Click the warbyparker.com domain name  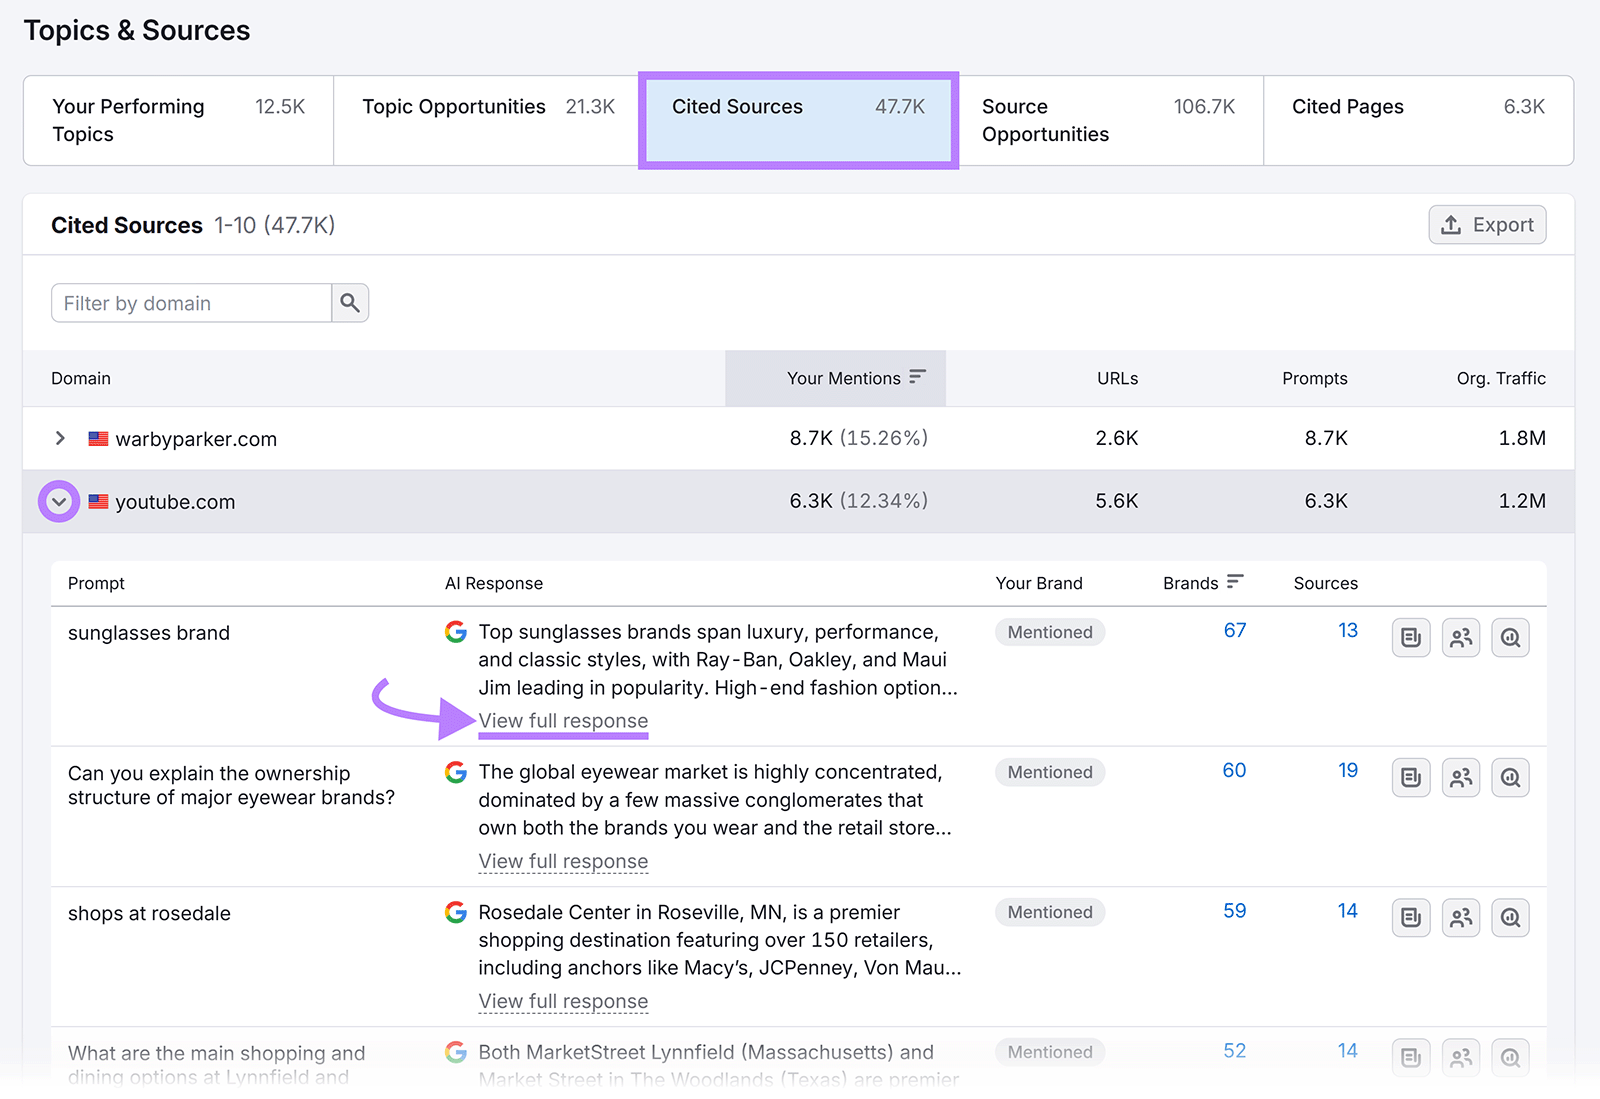point(196,439)
